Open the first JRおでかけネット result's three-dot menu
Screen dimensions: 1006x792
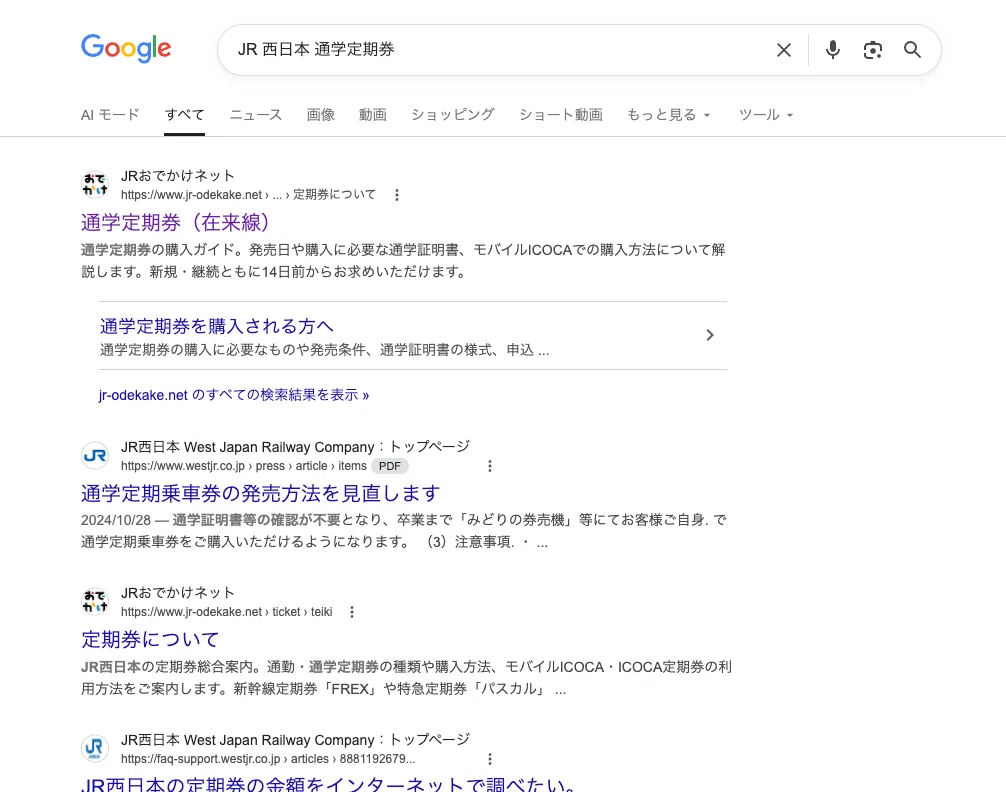(396, 195)
